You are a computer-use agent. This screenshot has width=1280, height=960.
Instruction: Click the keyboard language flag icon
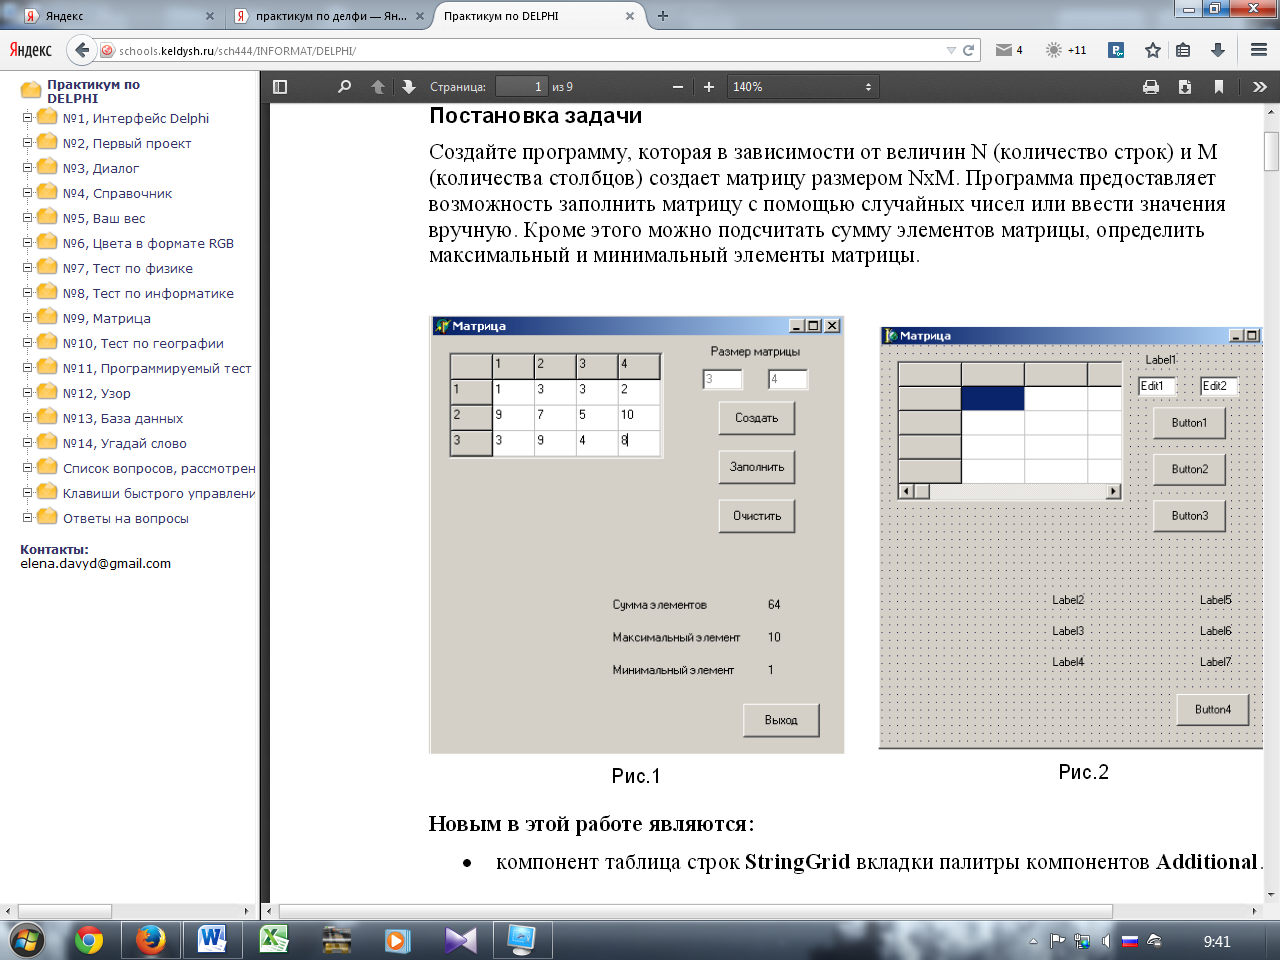[x=1130, y=941]
